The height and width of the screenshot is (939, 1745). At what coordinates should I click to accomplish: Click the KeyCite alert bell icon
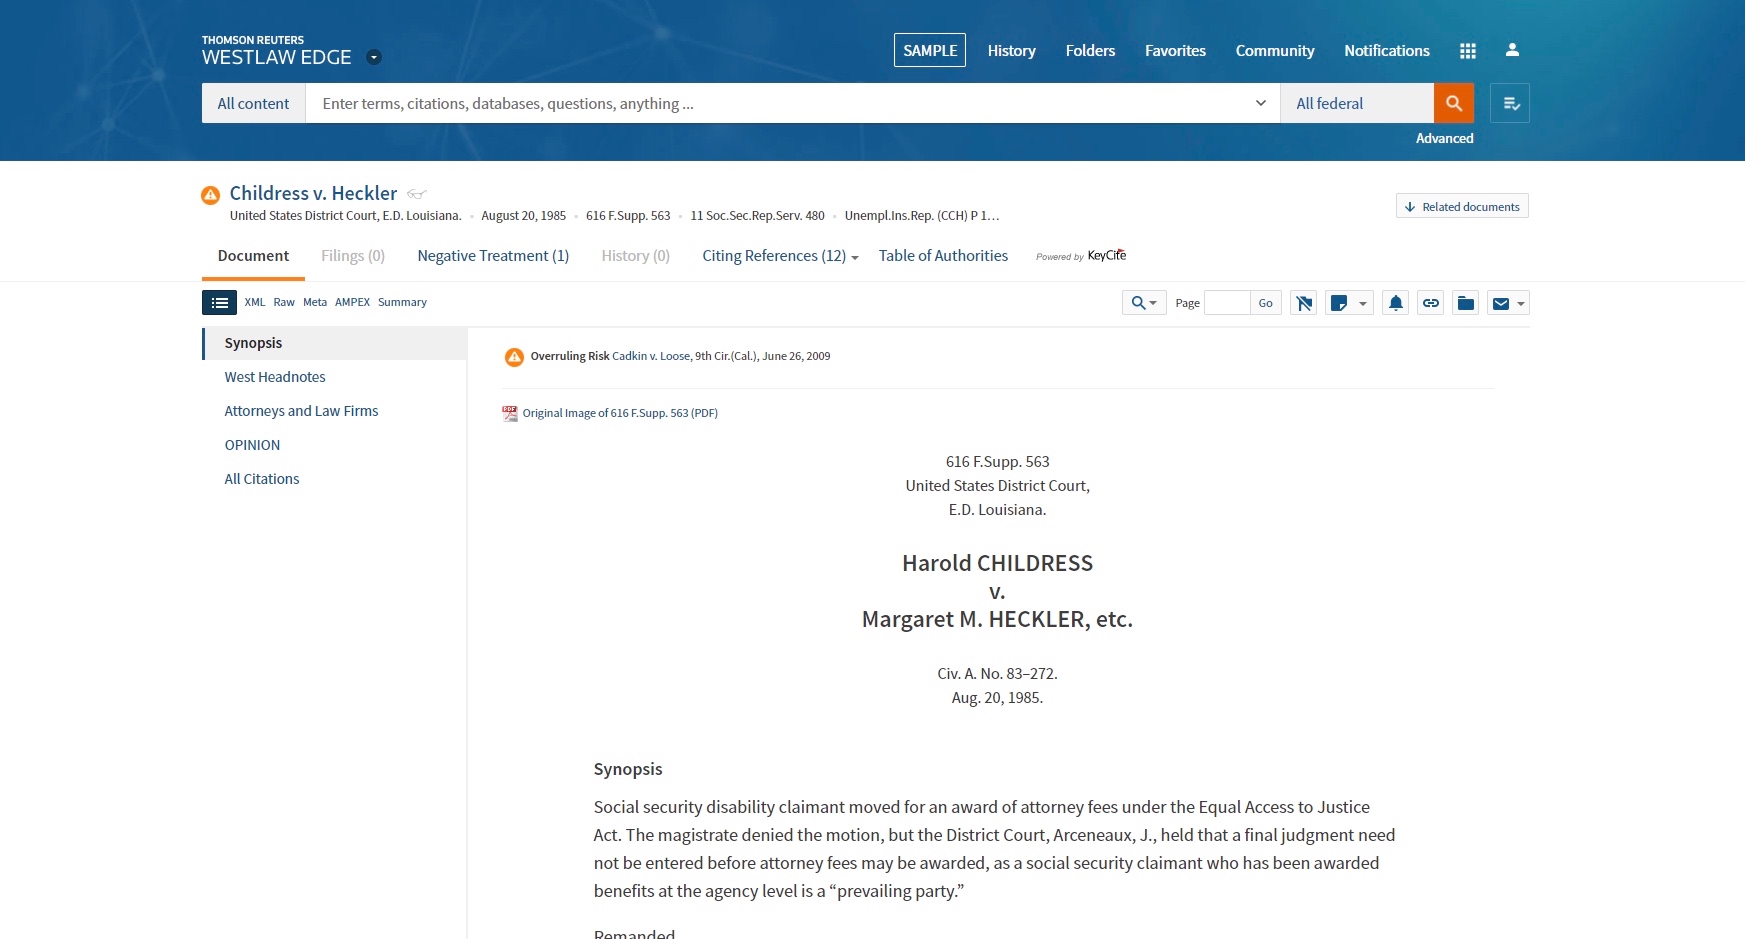click(1396, 303)
